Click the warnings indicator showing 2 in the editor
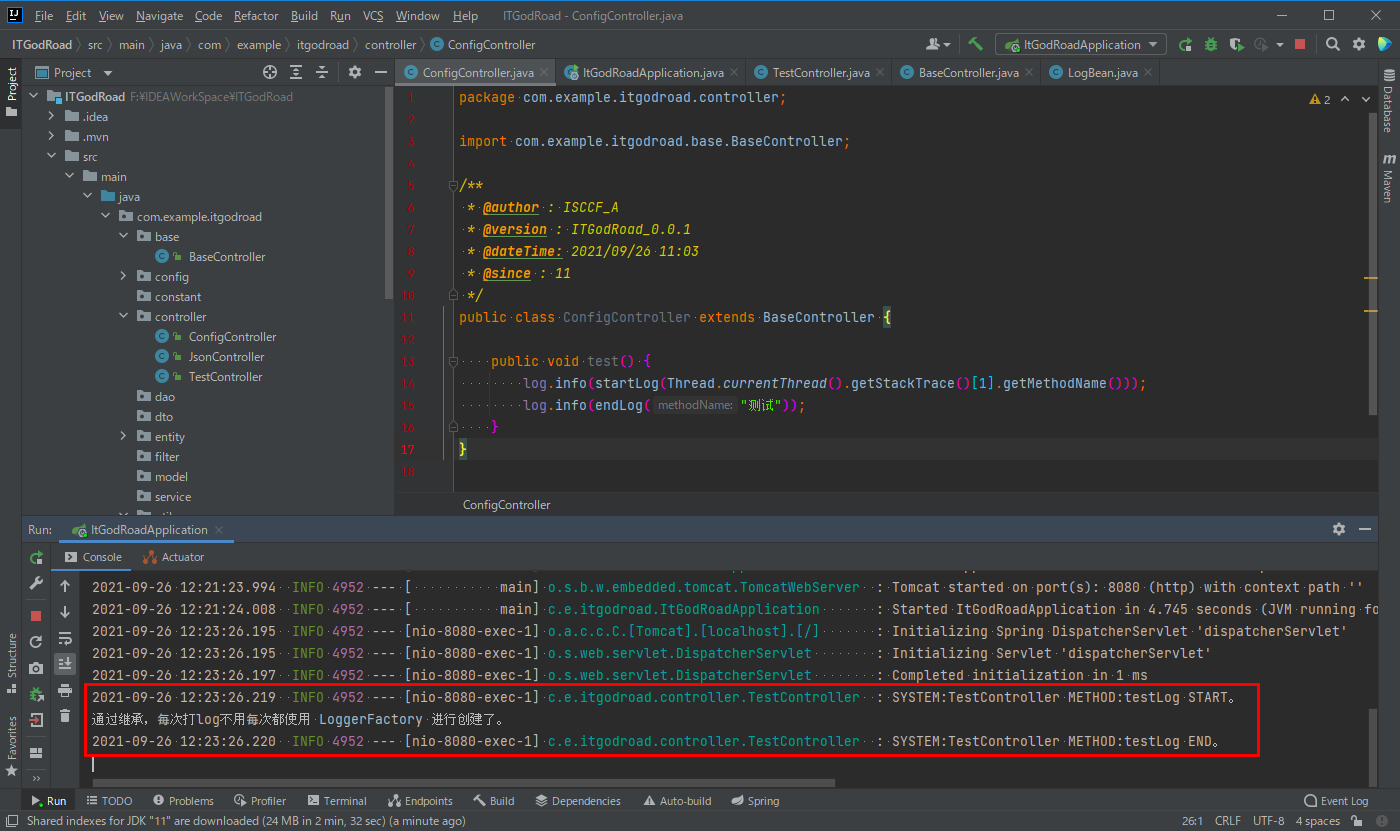The width and height of the screenshot is (1400, 831). coord(1320,99)
